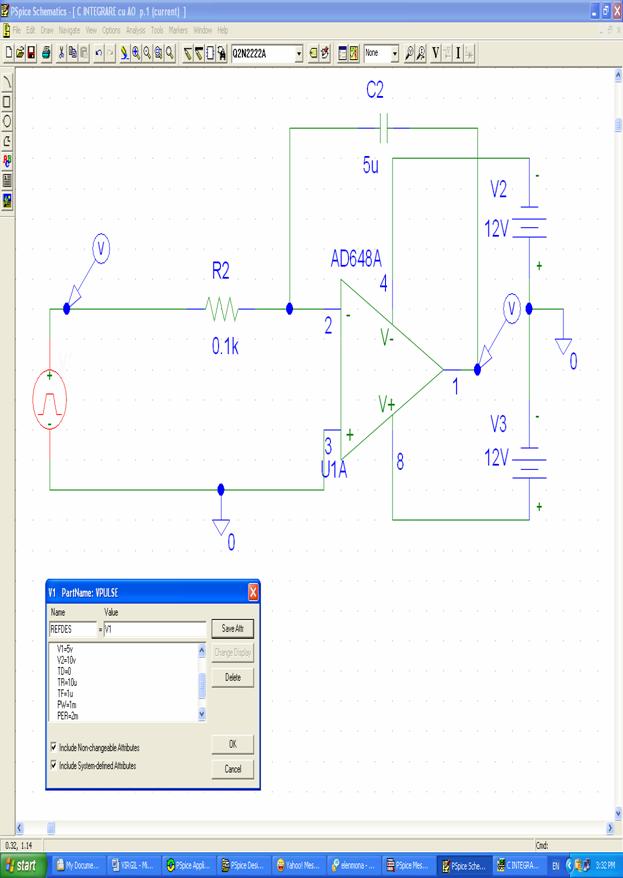
Task: Toggle Include System-defined Attributes checkbox
Action: (54, 765)
